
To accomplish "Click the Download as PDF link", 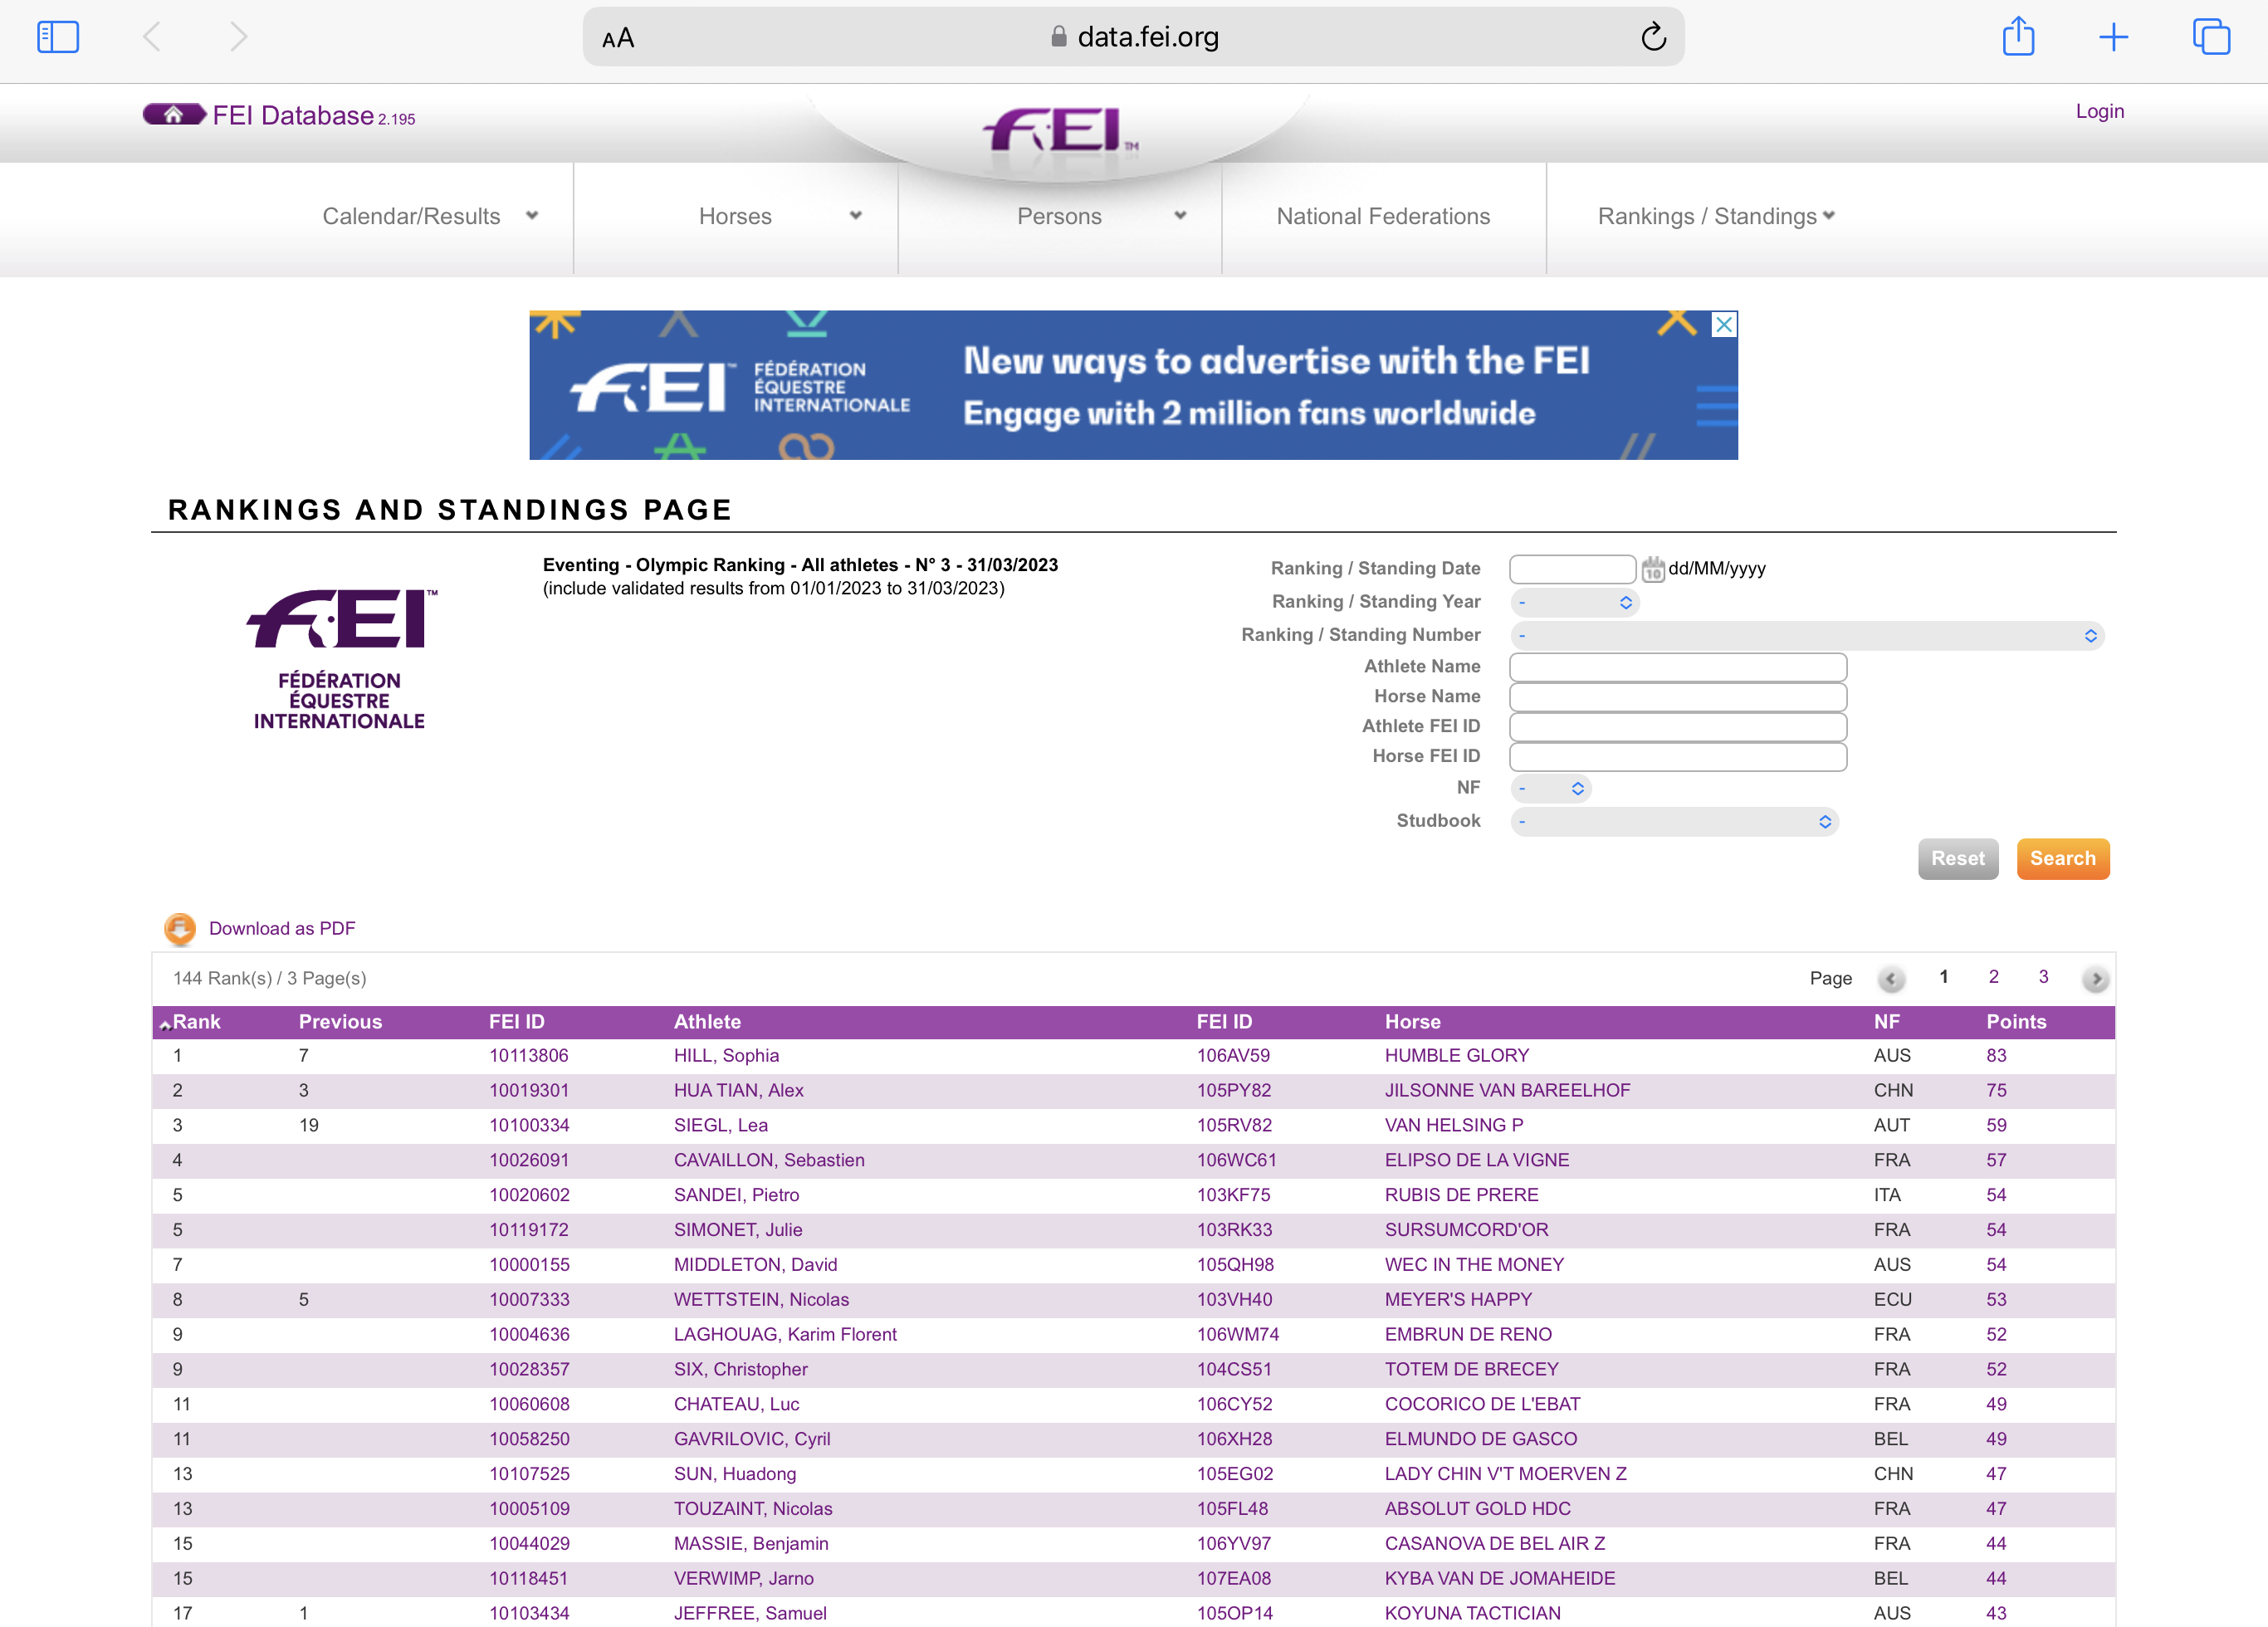I will click(x=281, y=928).
